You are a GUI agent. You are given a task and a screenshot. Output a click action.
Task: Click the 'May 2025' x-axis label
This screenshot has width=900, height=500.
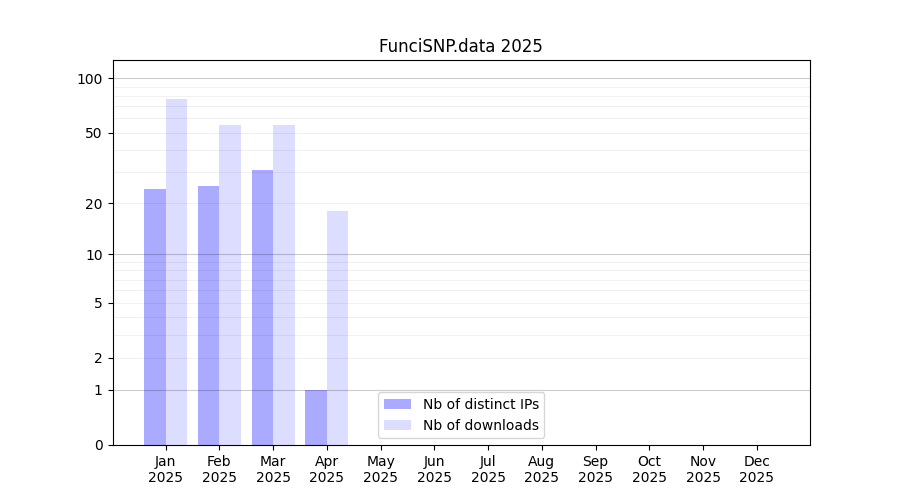tap(380, 469)
